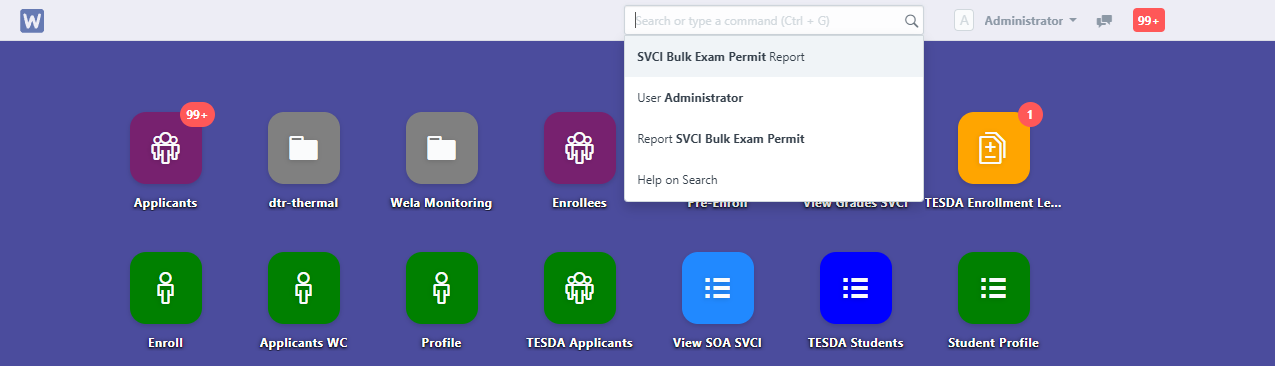
Task: Click the Administrator avatar icon
Action: click(x=964, y=20)
